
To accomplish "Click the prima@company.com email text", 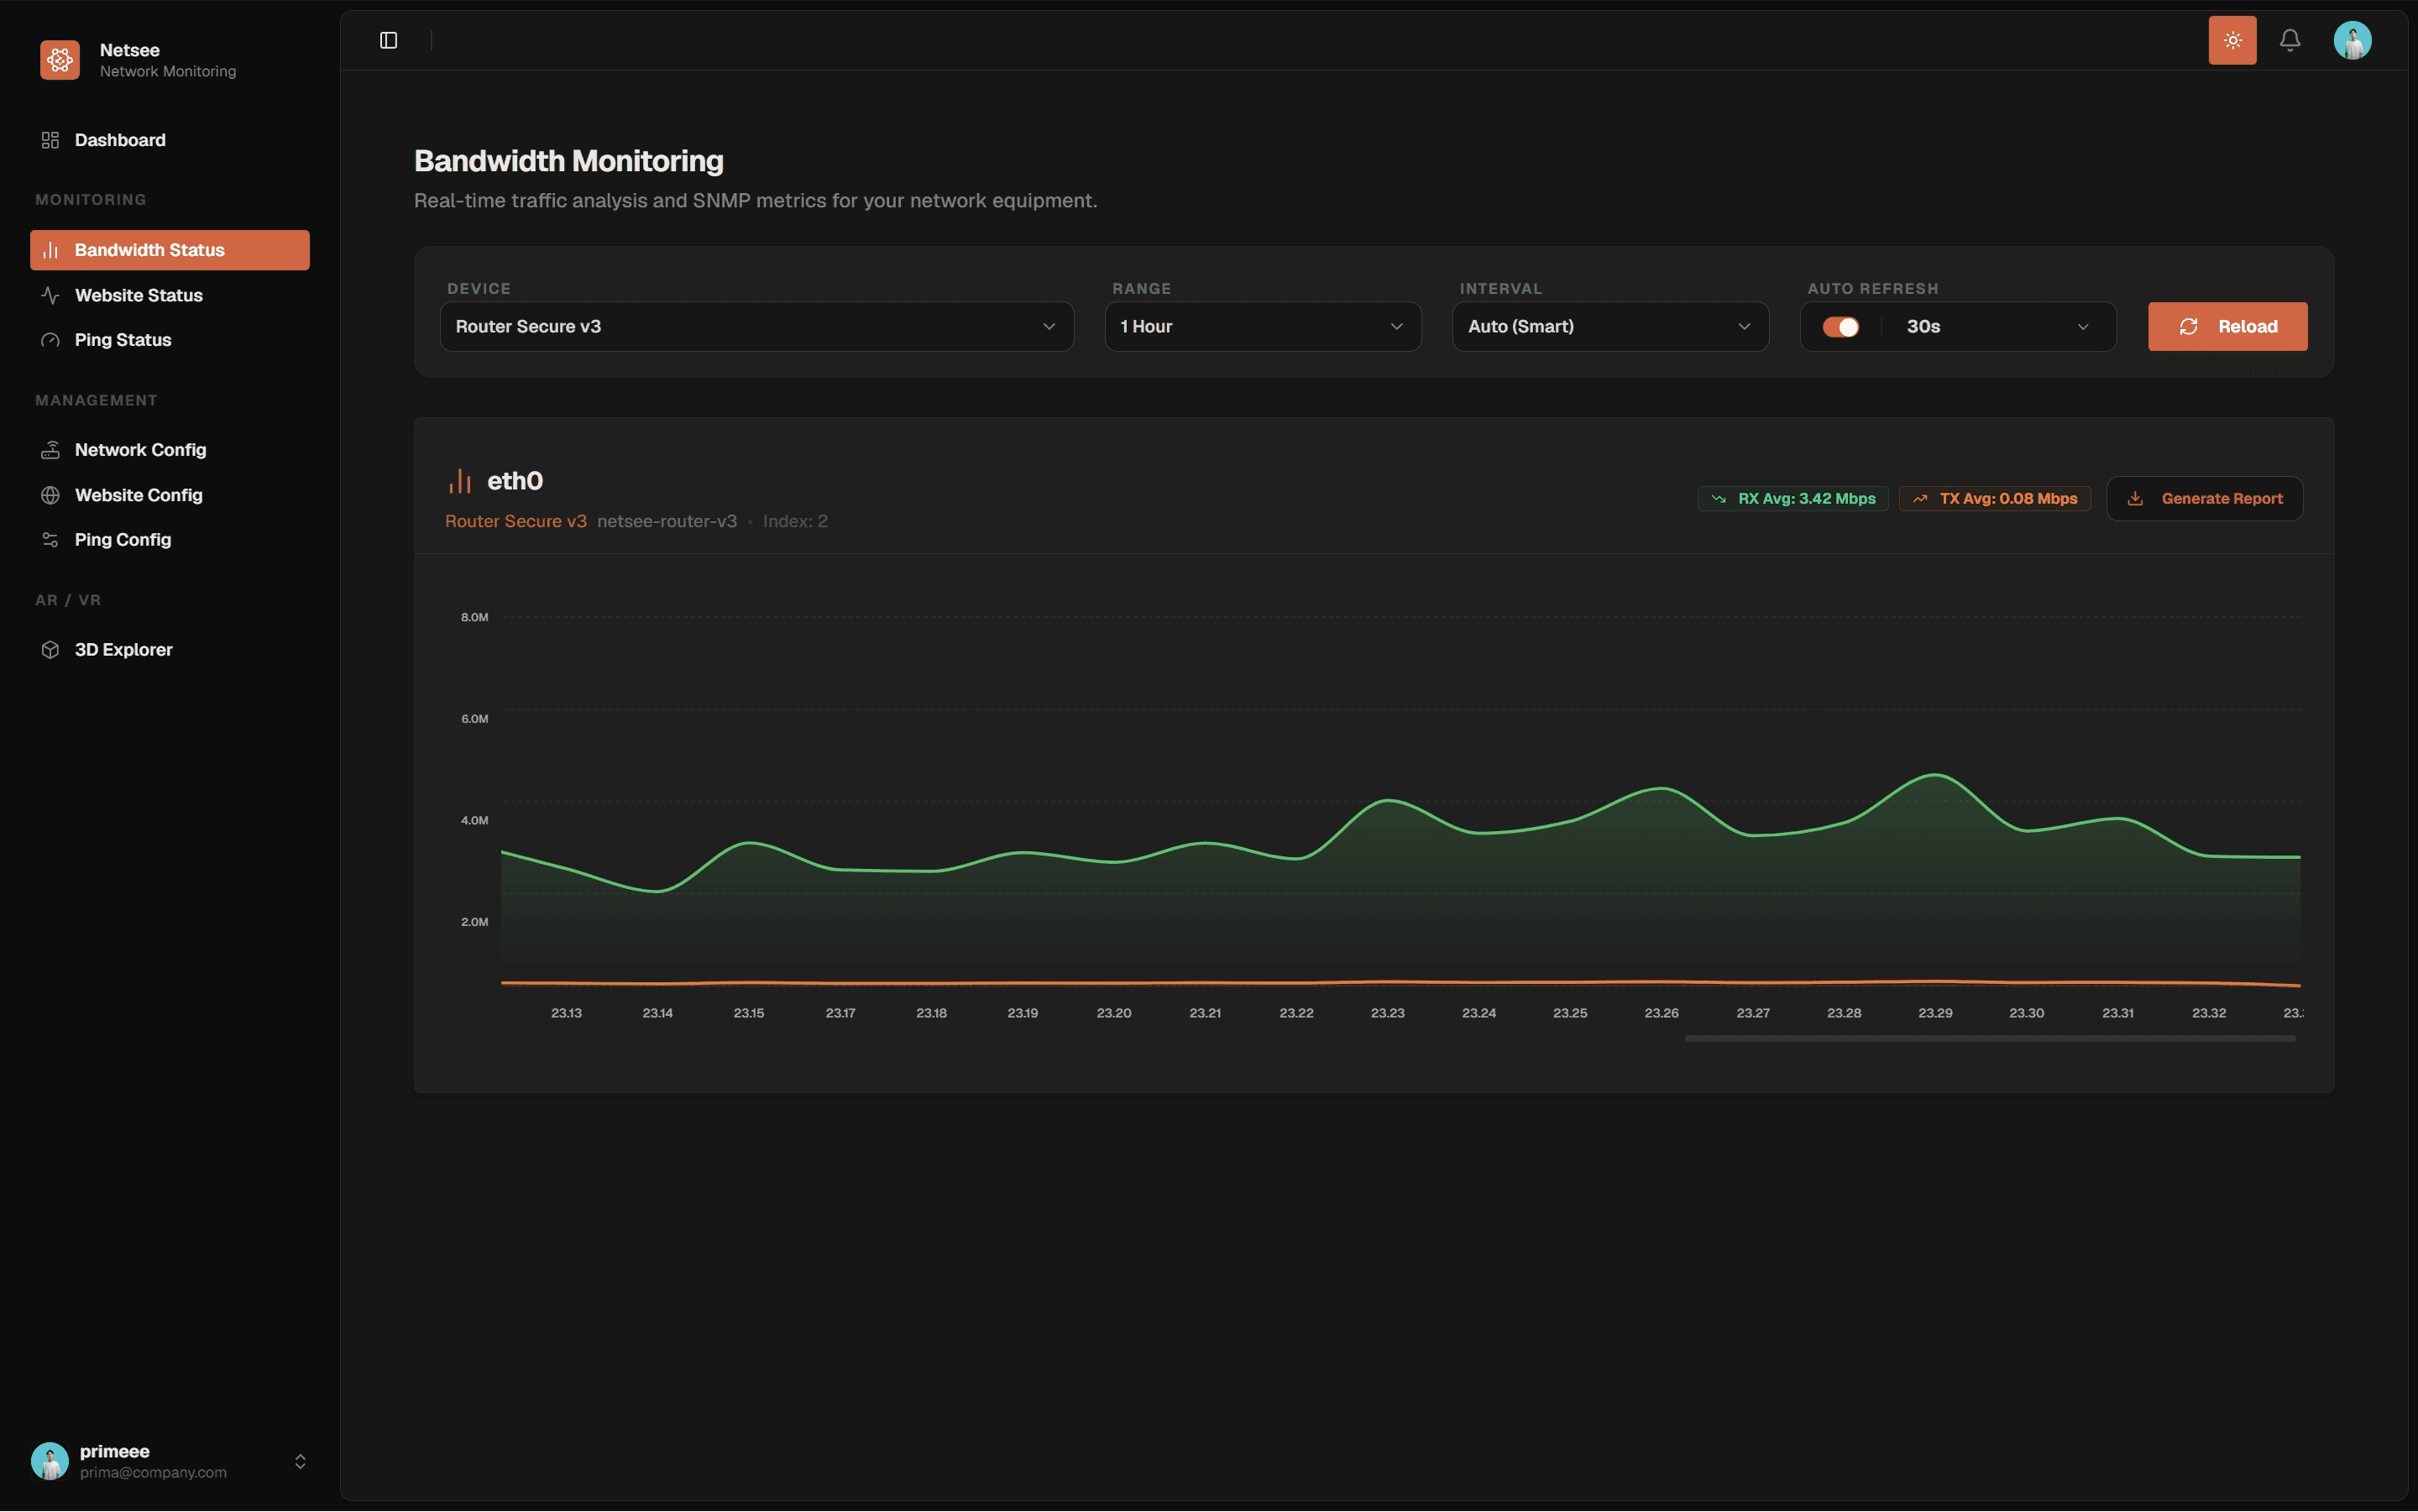I will point(153,1472).
